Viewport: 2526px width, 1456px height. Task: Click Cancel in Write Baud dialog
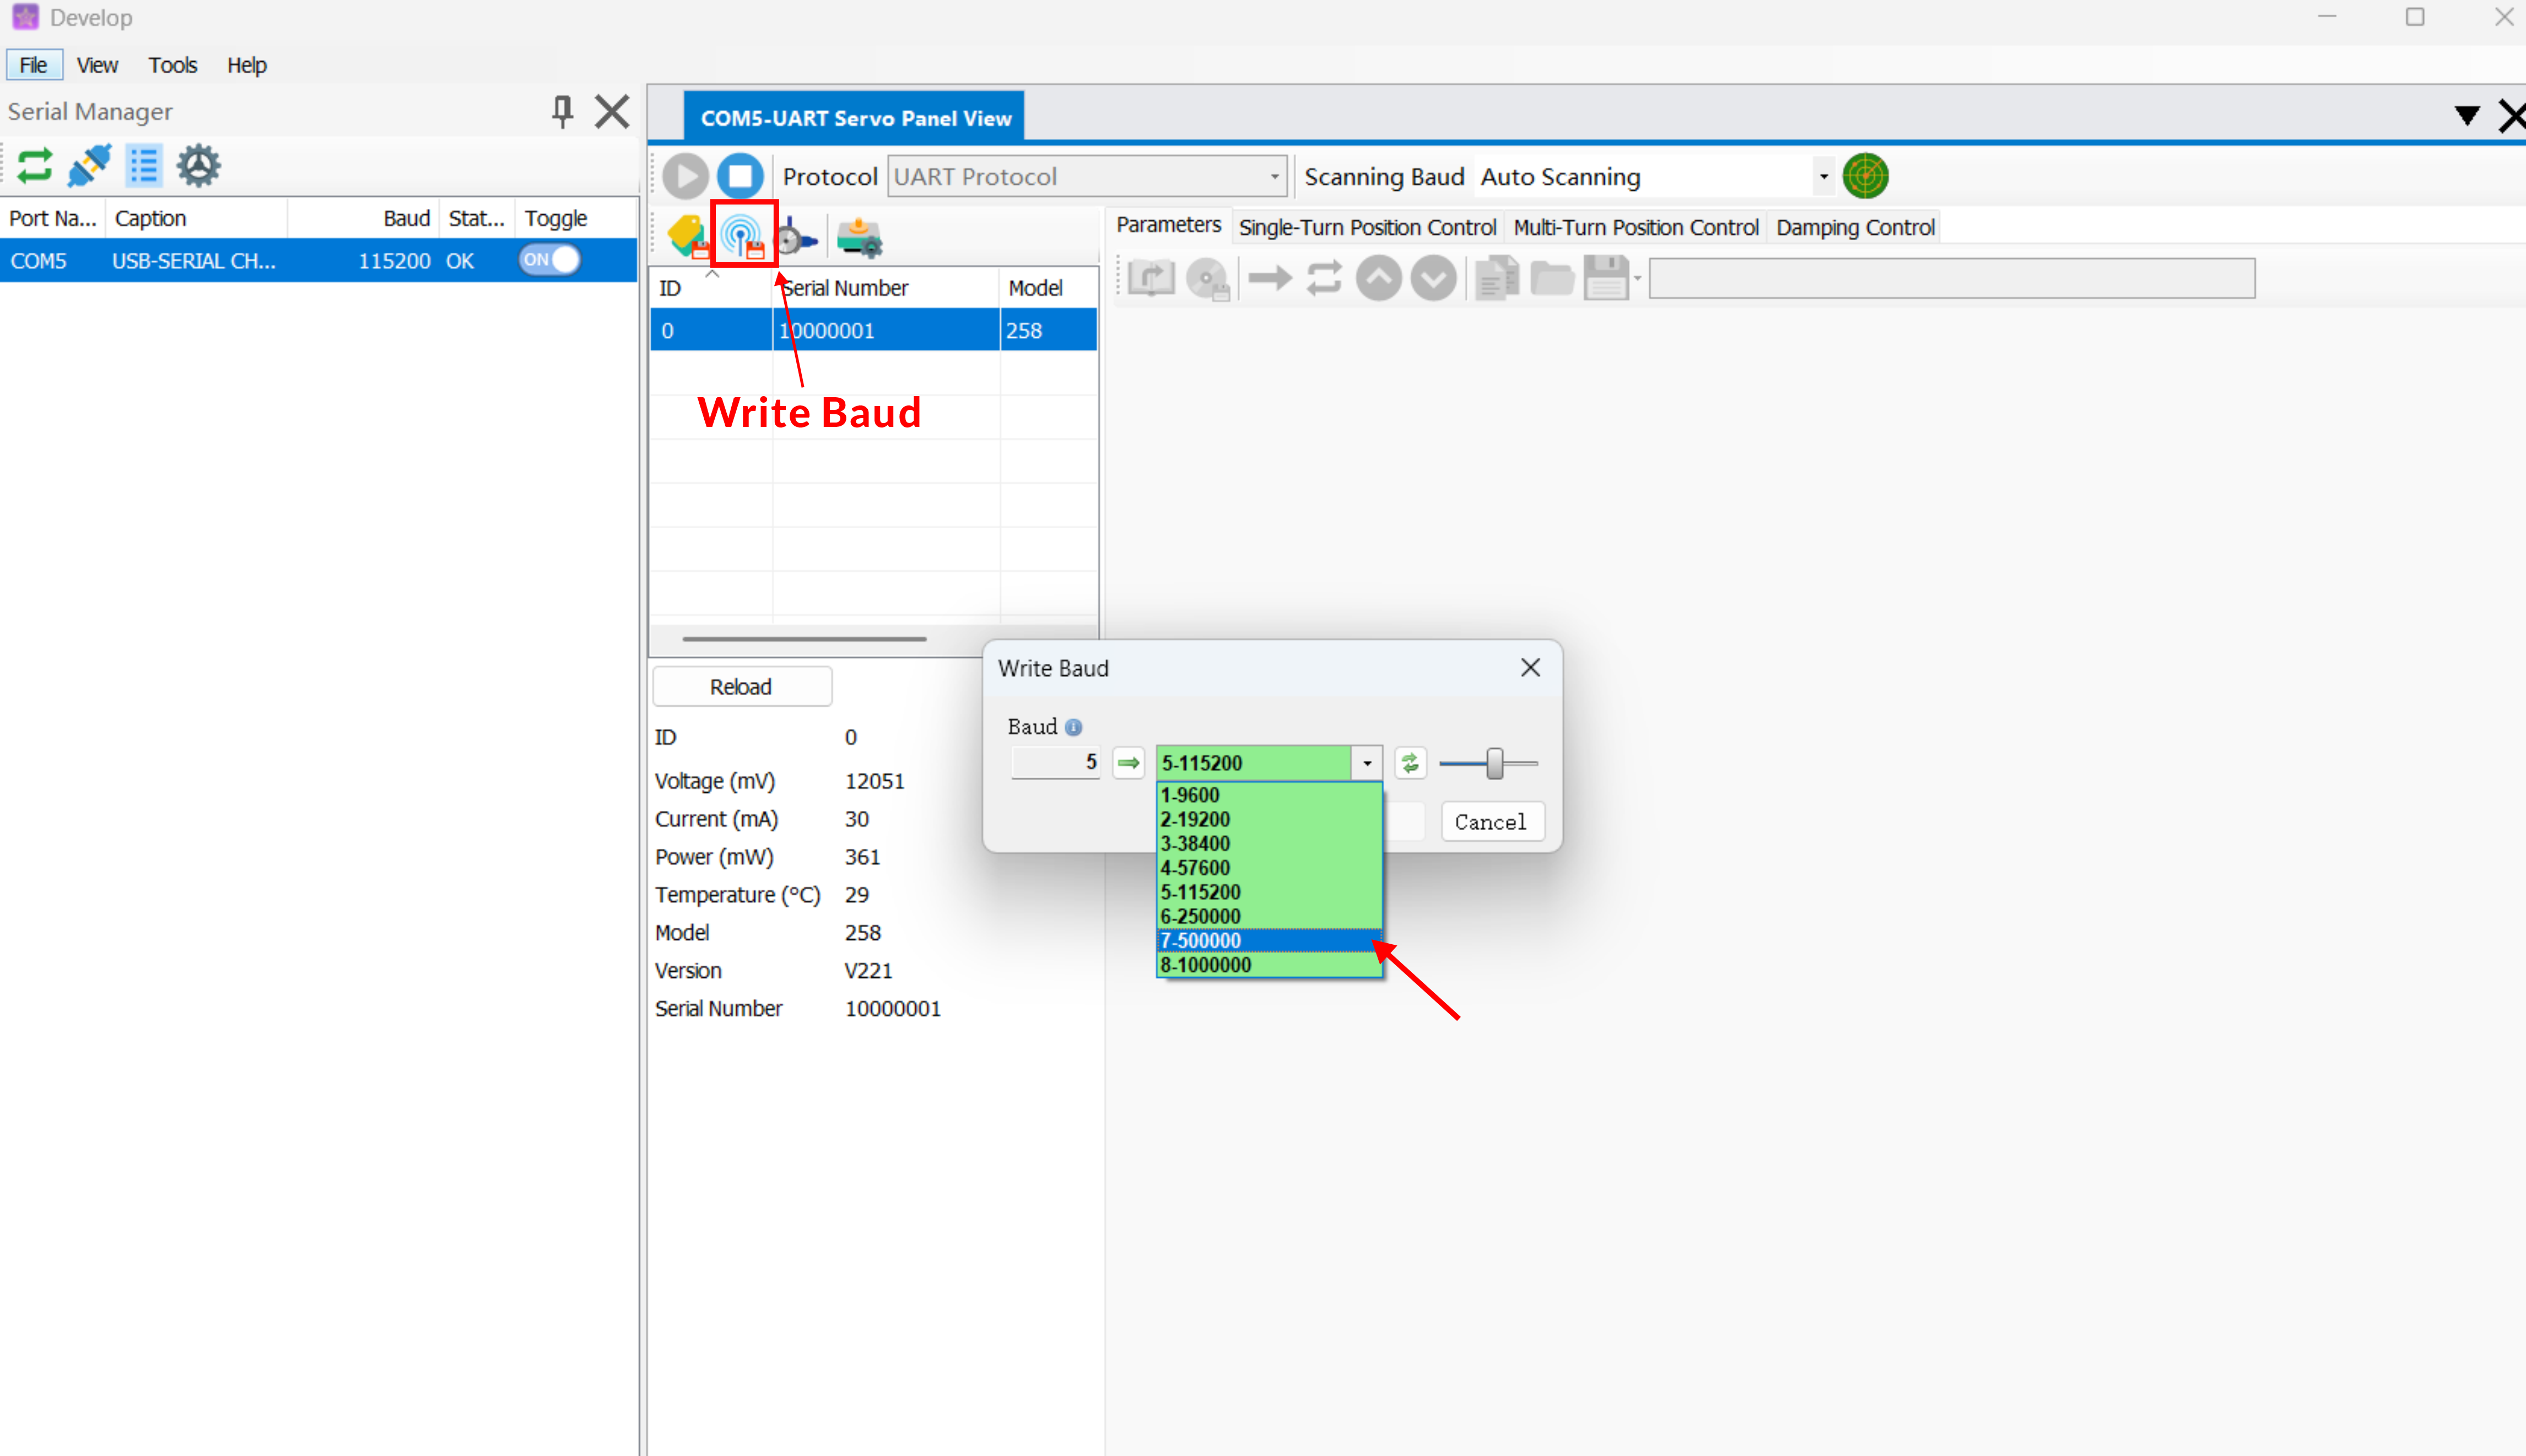[1490, 822]
